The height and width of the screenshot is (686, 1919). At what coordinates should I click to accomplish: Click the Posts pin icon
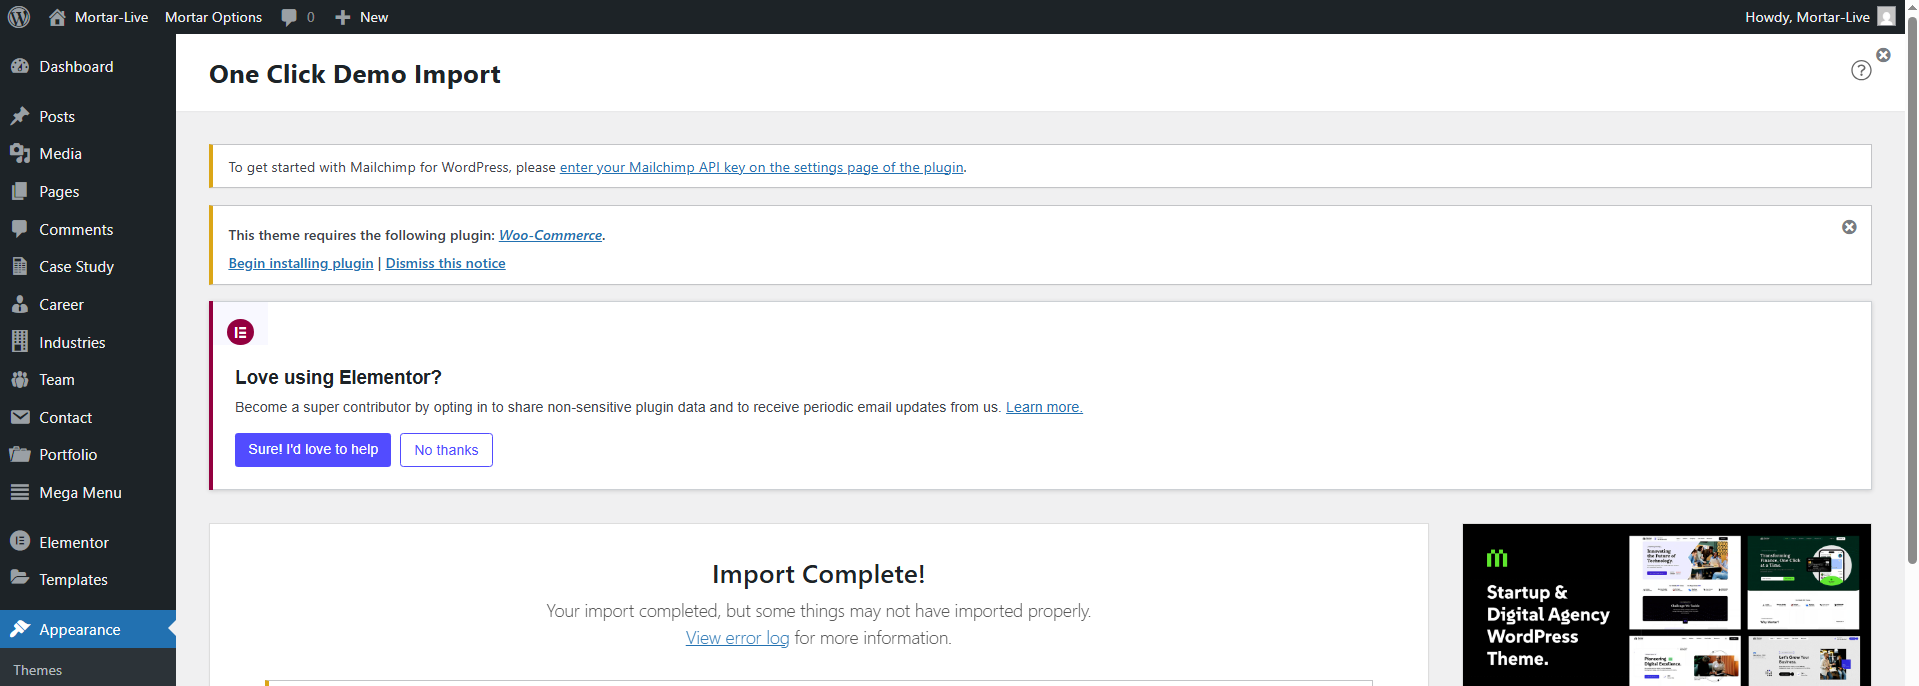20,116
